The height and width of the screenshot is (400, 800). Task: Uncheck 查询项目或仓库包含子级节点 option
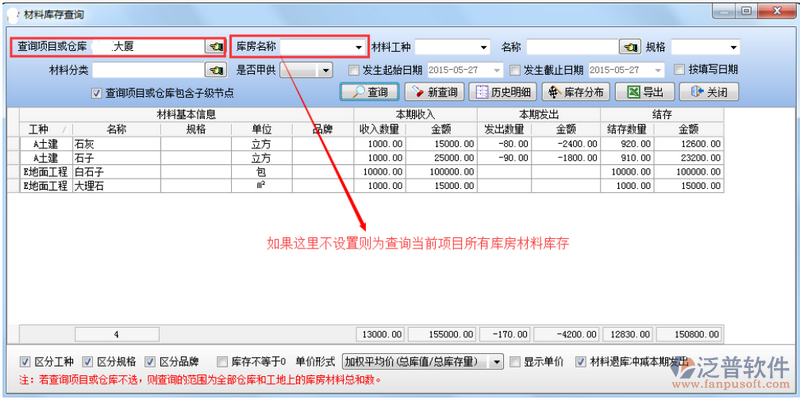(96, 93)
